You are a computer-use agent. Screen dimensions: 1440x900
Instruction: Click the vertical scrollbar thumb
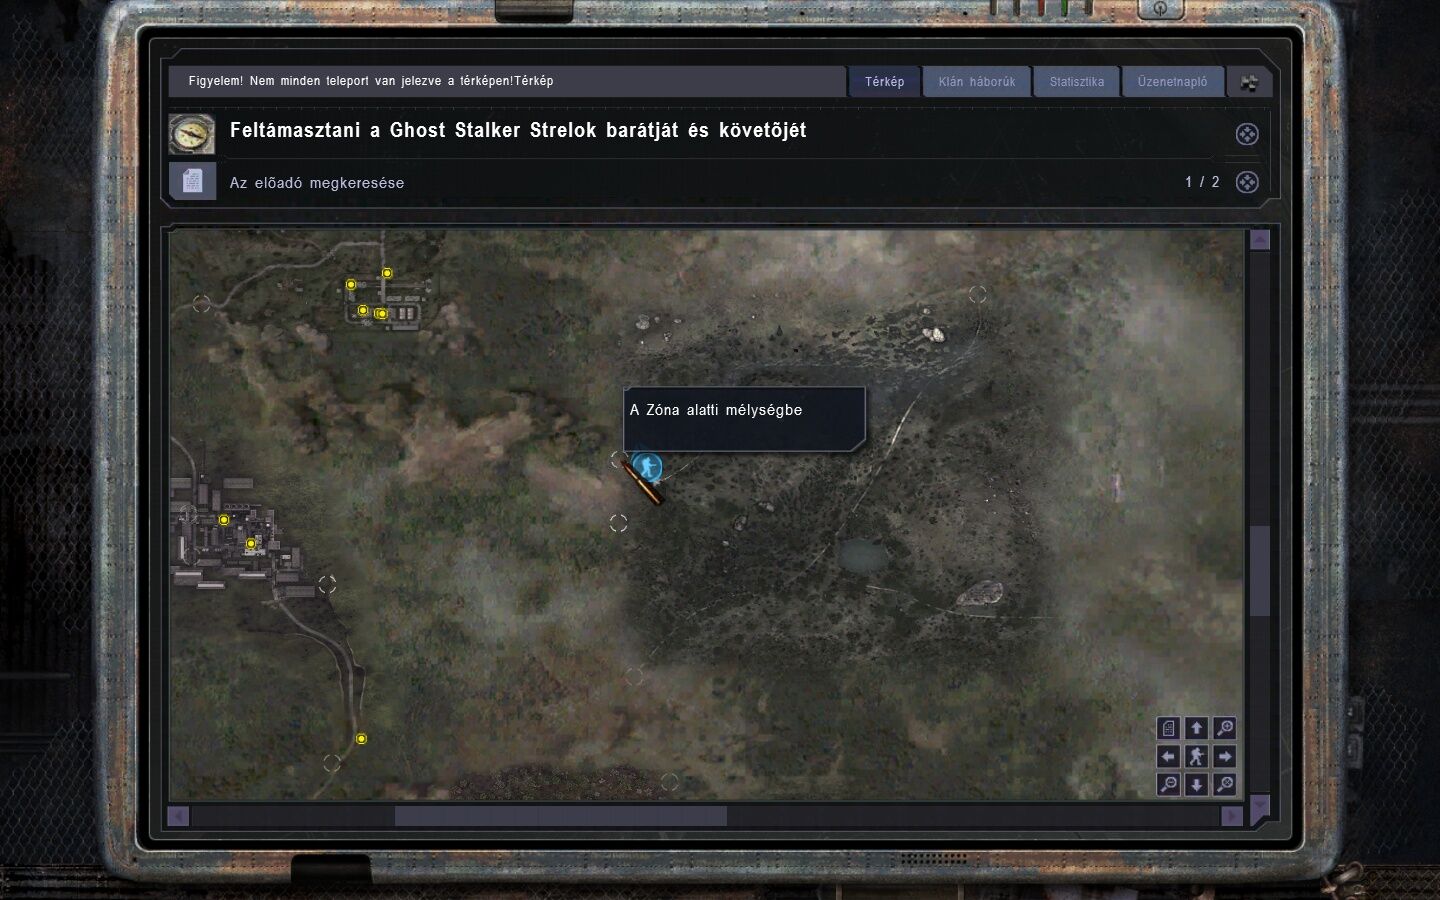click(1260, 571)
